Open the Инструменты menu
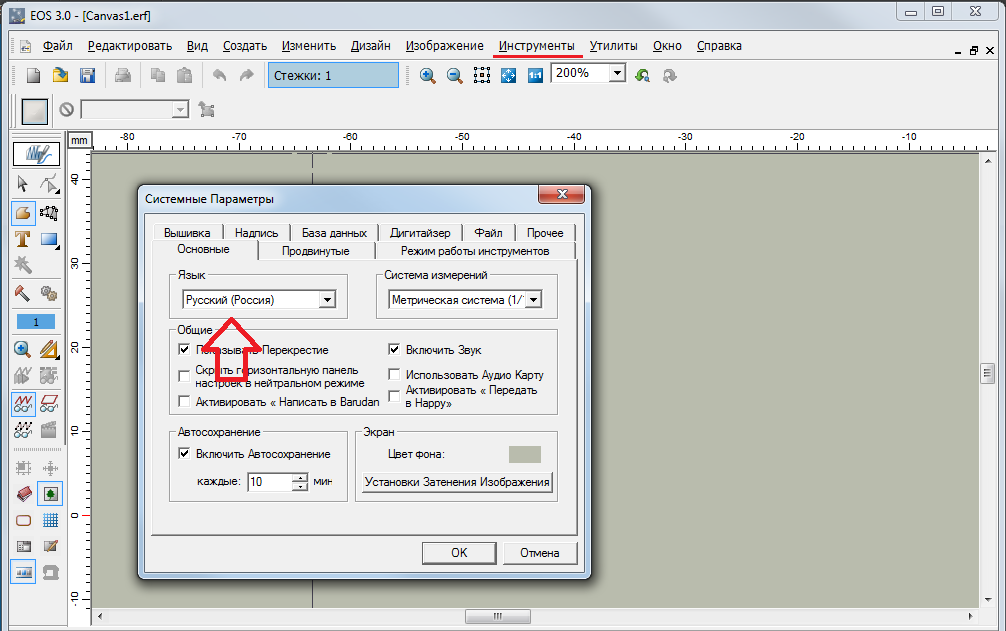 click(x=537, y=46)
